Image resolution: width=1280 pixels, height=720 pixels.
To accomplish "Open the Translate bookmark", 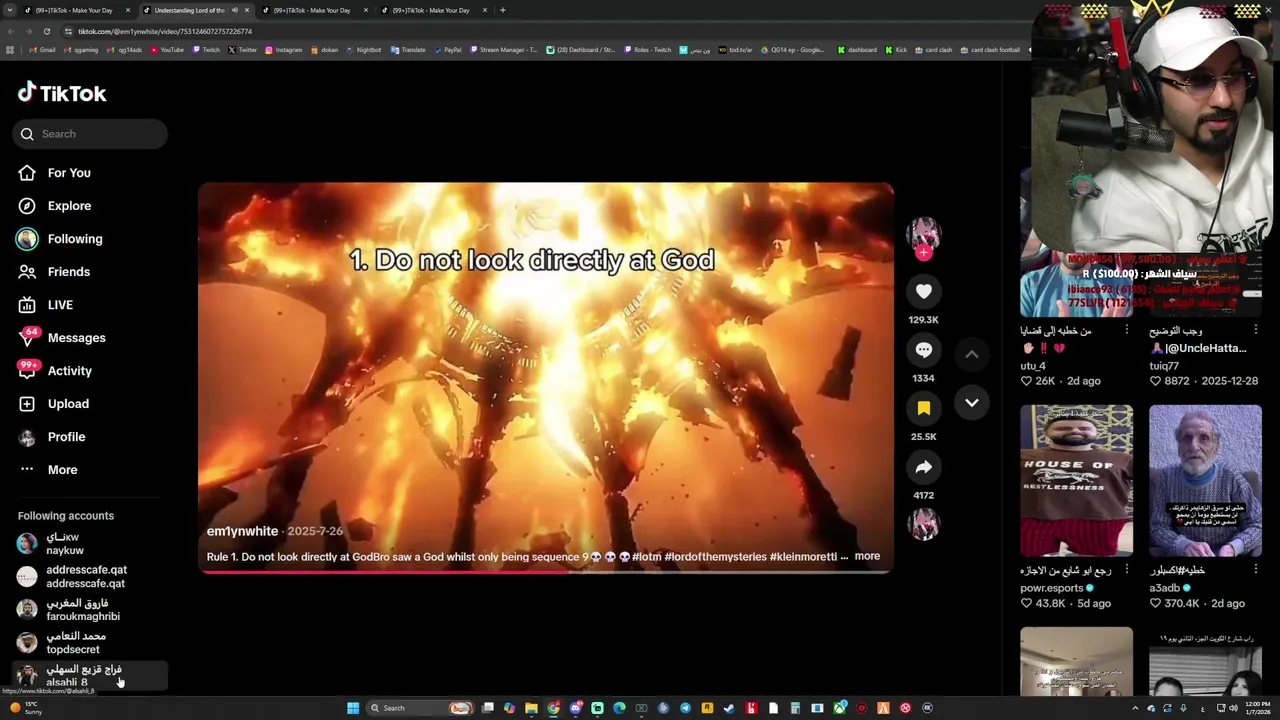I will [408, 50].
